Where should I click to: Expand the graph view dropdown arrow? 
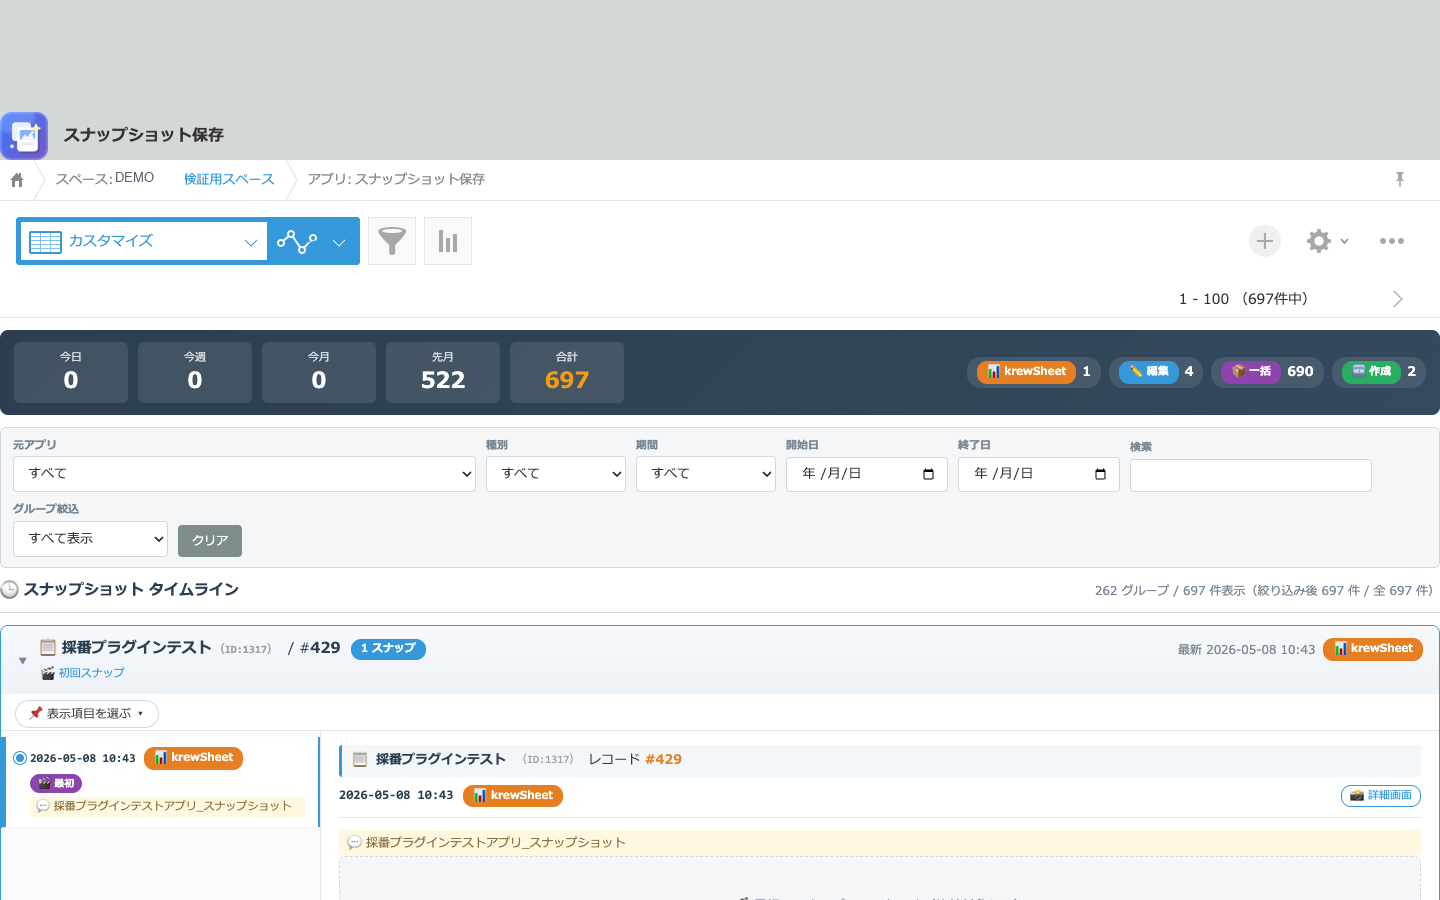tap(339, 242)
